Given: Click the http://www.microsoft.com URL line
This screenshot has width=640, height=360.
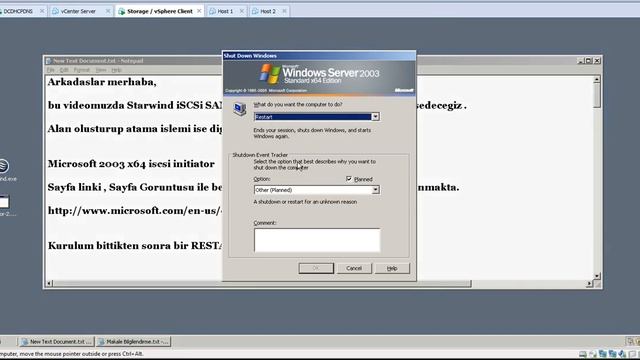Looking at the screenshot, I should (x=135, y=211).
